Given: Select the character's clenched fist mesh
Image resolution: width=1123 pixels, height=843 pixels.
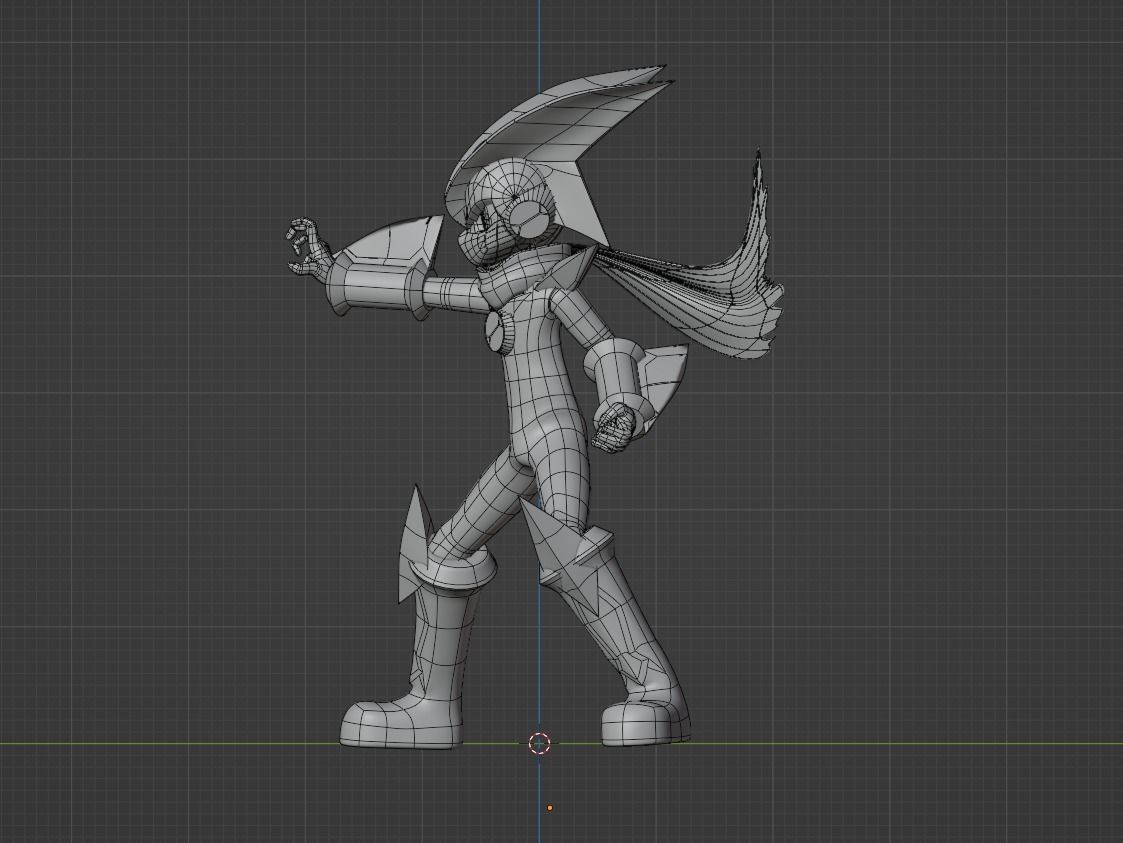Looking at the screenshot, I should [614, 427].
